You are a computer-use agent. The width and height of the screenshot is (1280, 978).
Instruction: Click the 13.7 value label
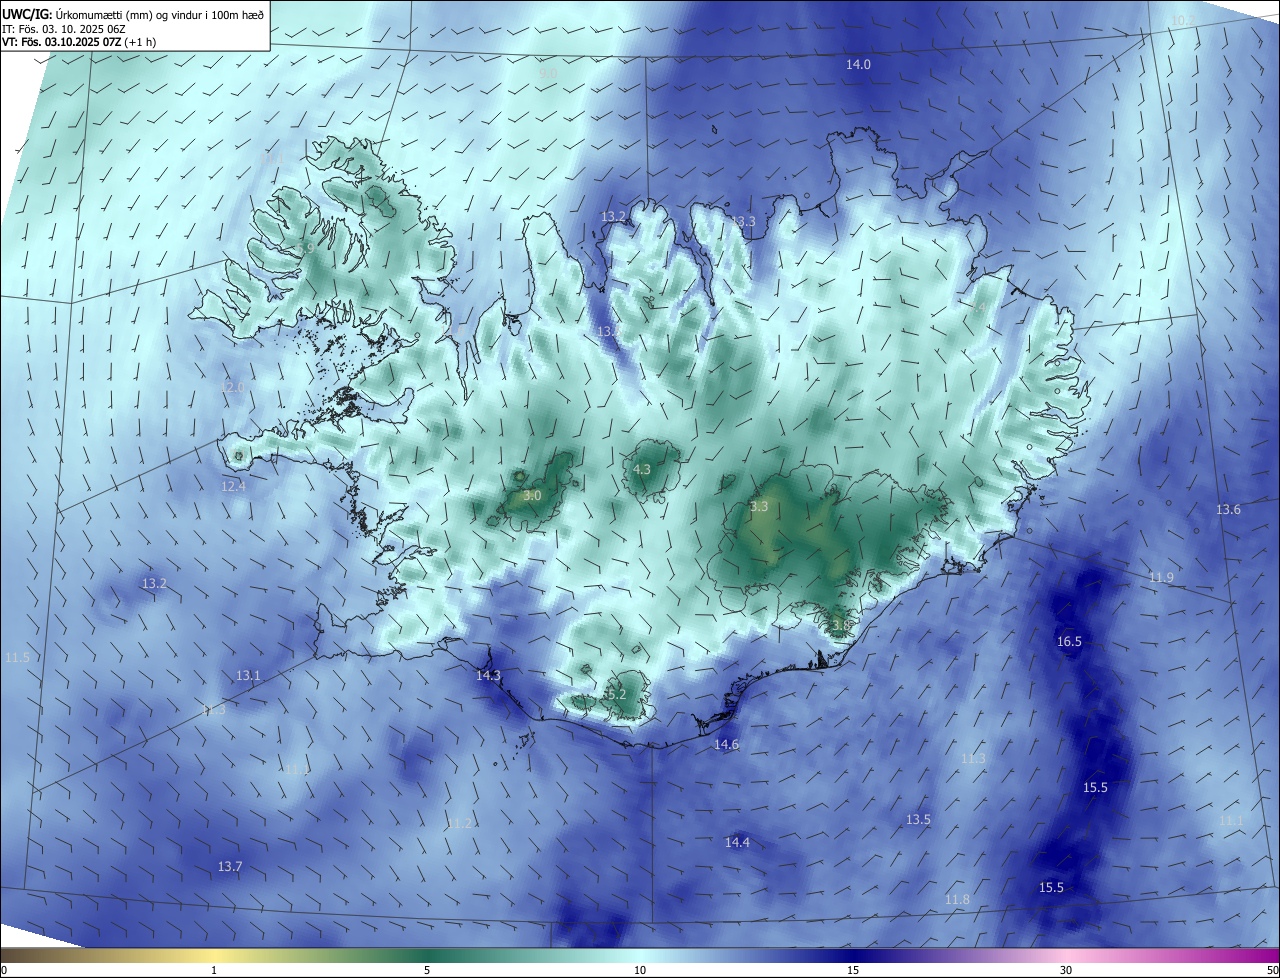tap(230, 866)
